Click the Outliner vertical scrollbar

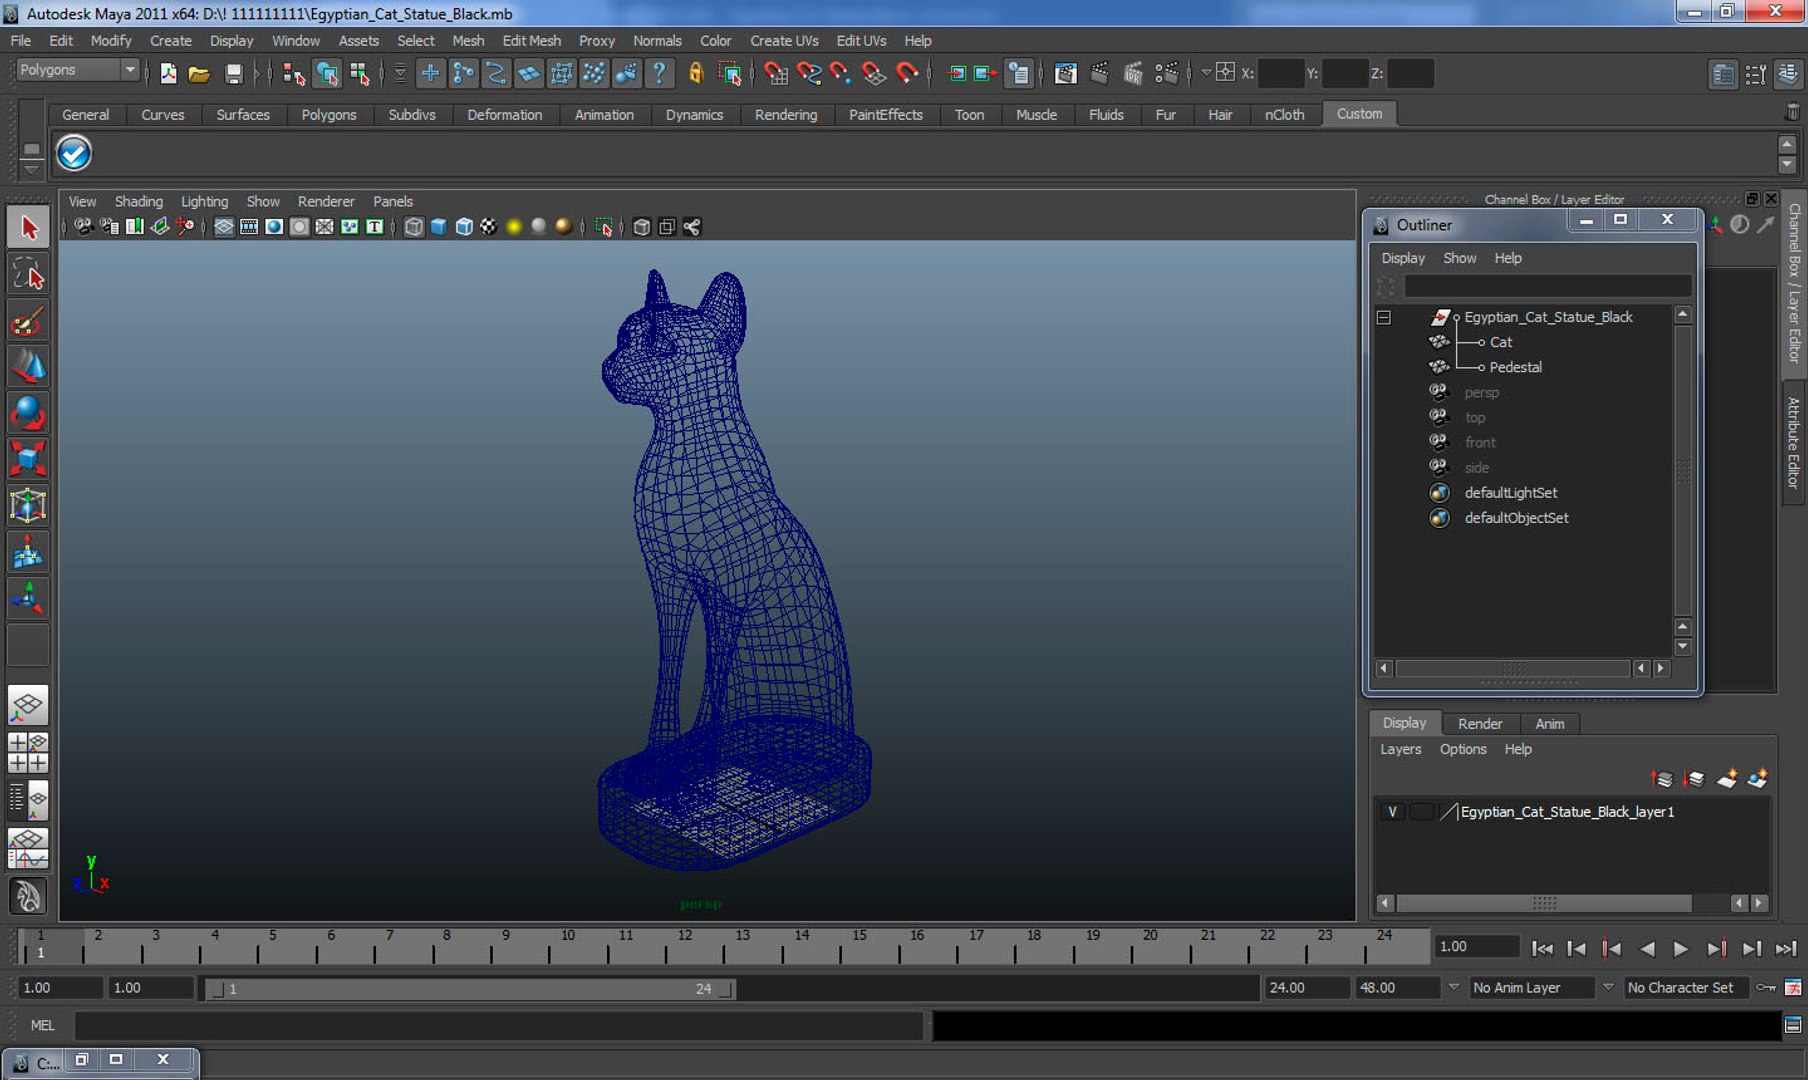[x=1683, y=469]
